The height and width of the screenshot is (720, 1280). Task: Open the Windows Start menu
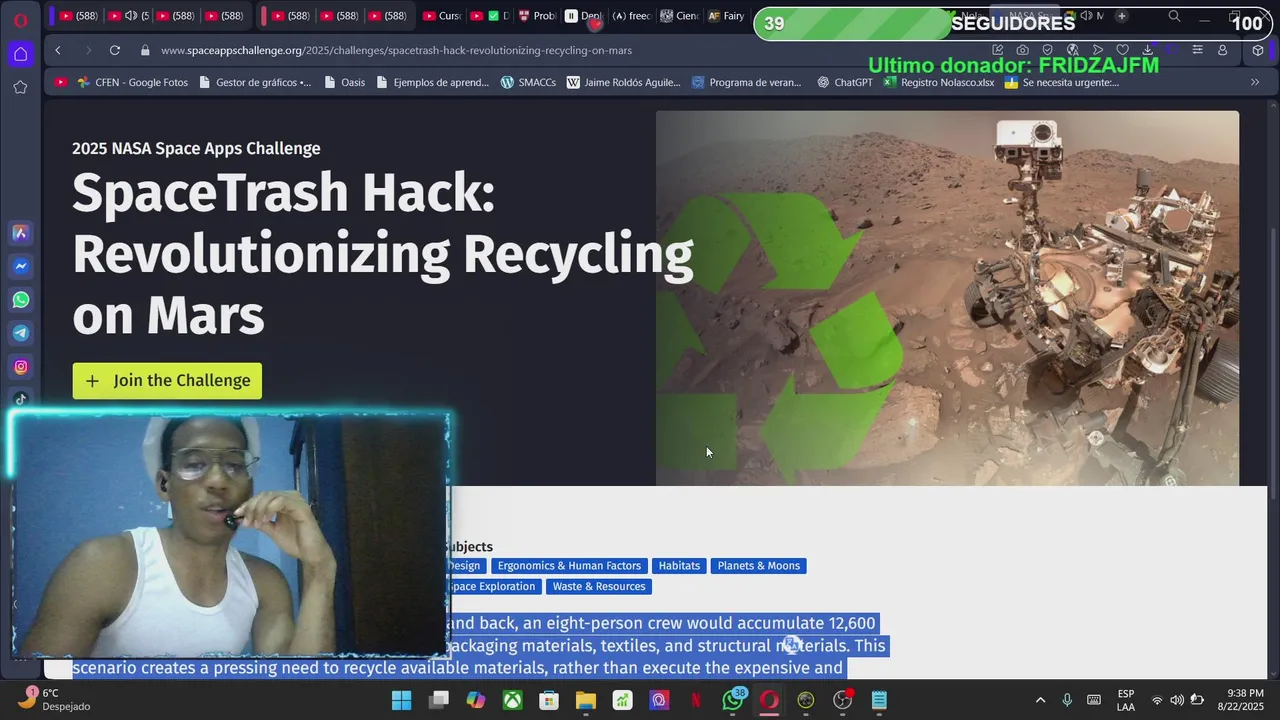pyautogui.click(x=402, y=700)
